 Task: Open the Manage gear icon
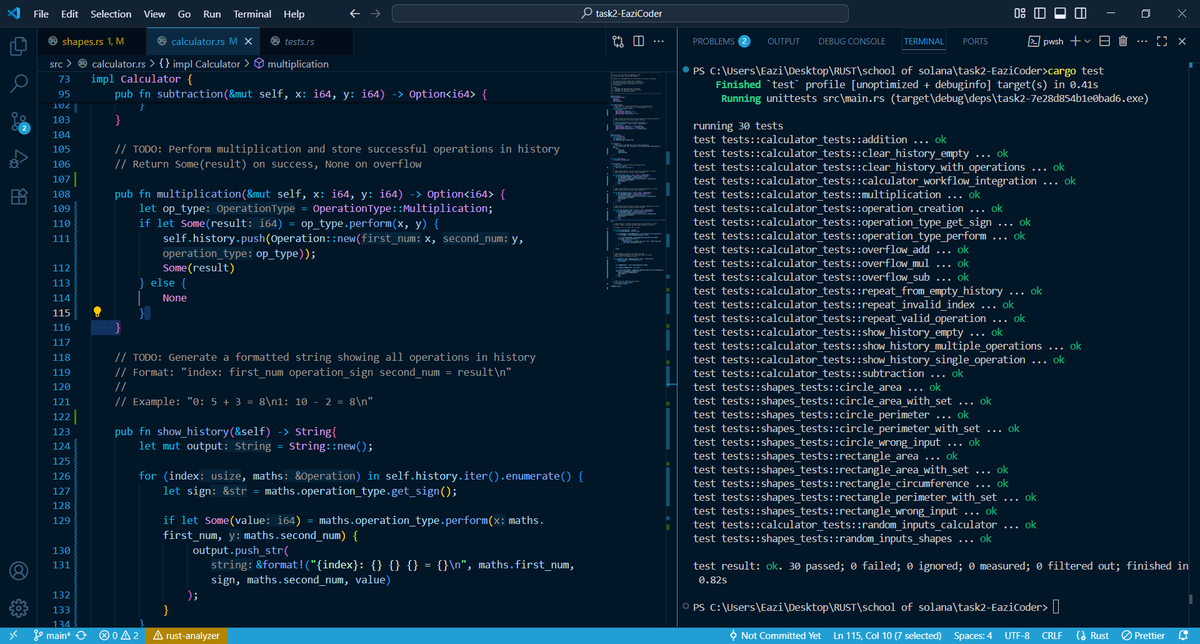18,609
